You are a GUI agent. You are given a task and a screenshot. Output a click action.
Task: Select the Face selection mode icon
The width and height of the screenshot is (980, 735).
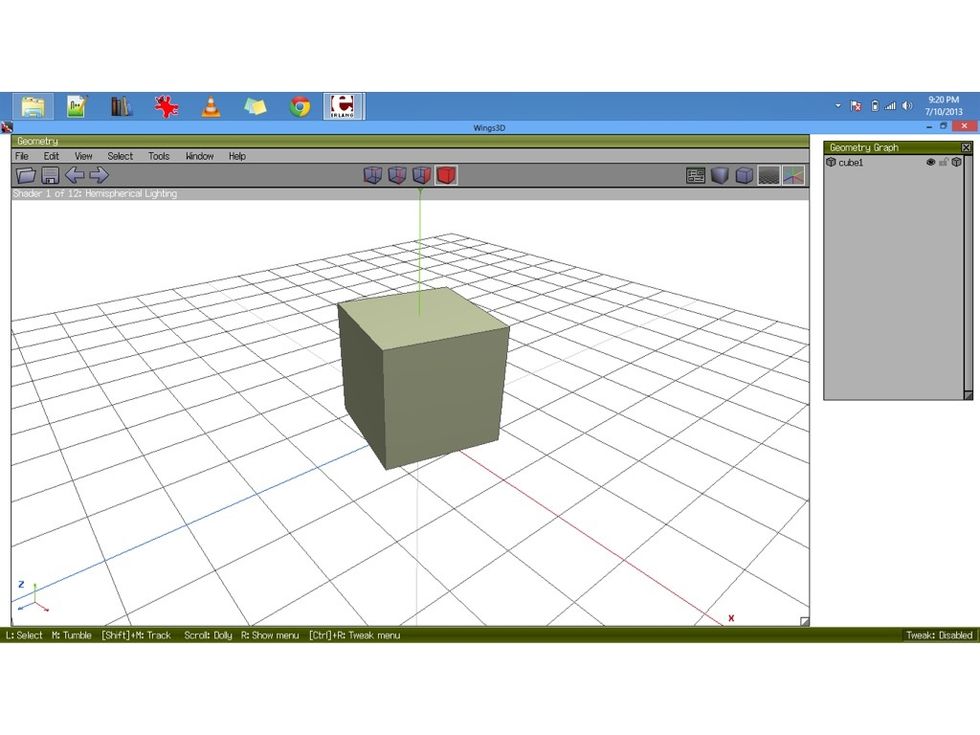pos(421,175)
